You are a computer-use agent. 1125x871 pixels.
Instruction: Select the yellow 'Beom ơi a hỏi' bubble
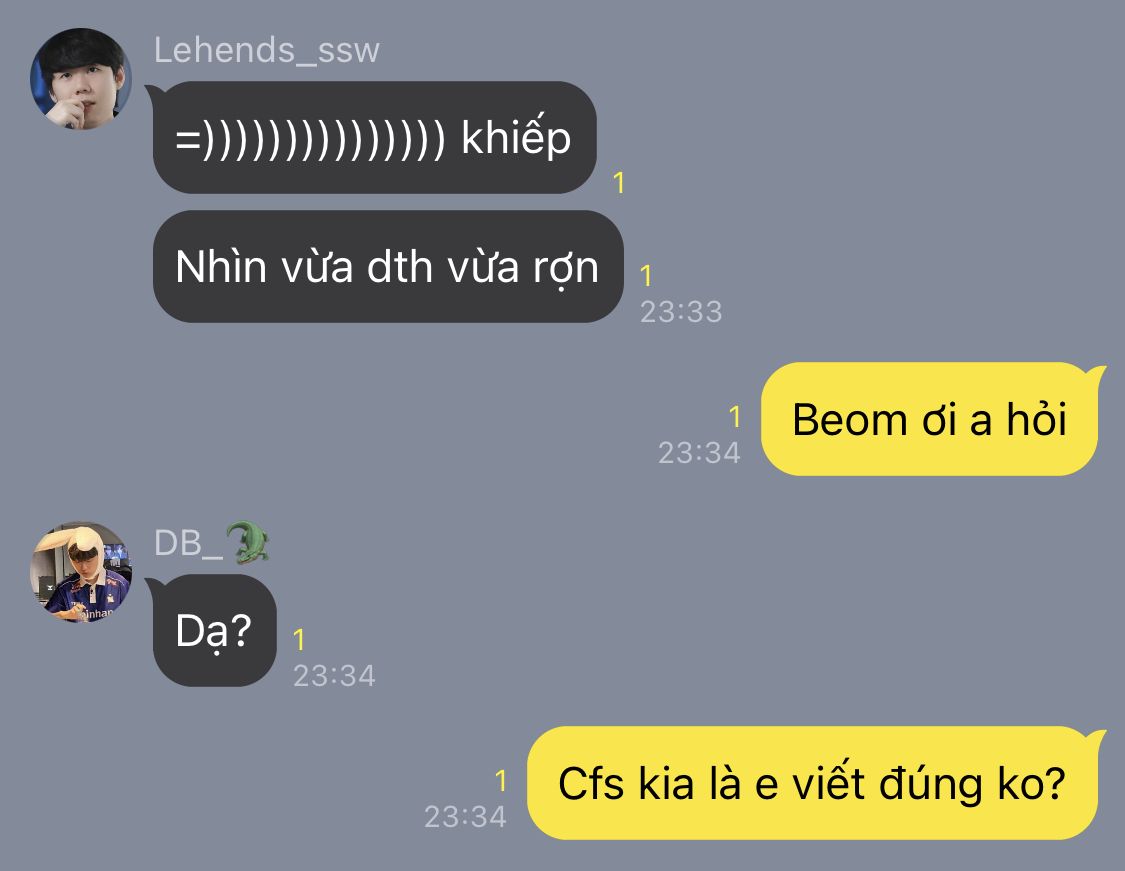click(x=933, y=419)
